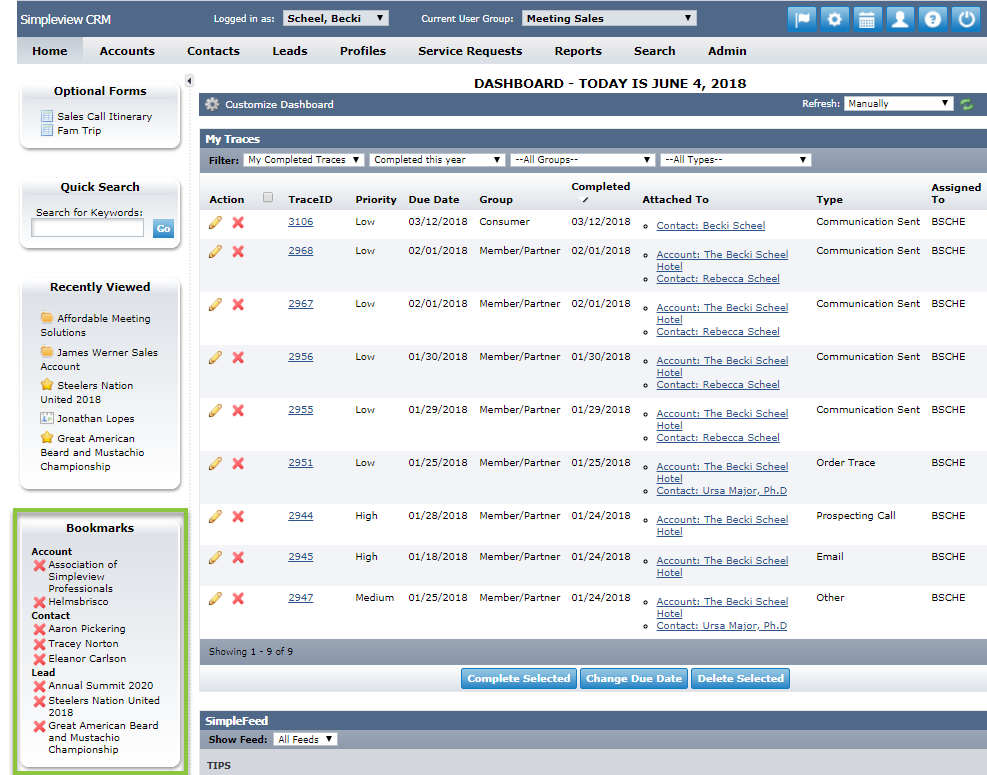
Task: Edit trace 2968 with pencil icon
Action: click(215, 251)
